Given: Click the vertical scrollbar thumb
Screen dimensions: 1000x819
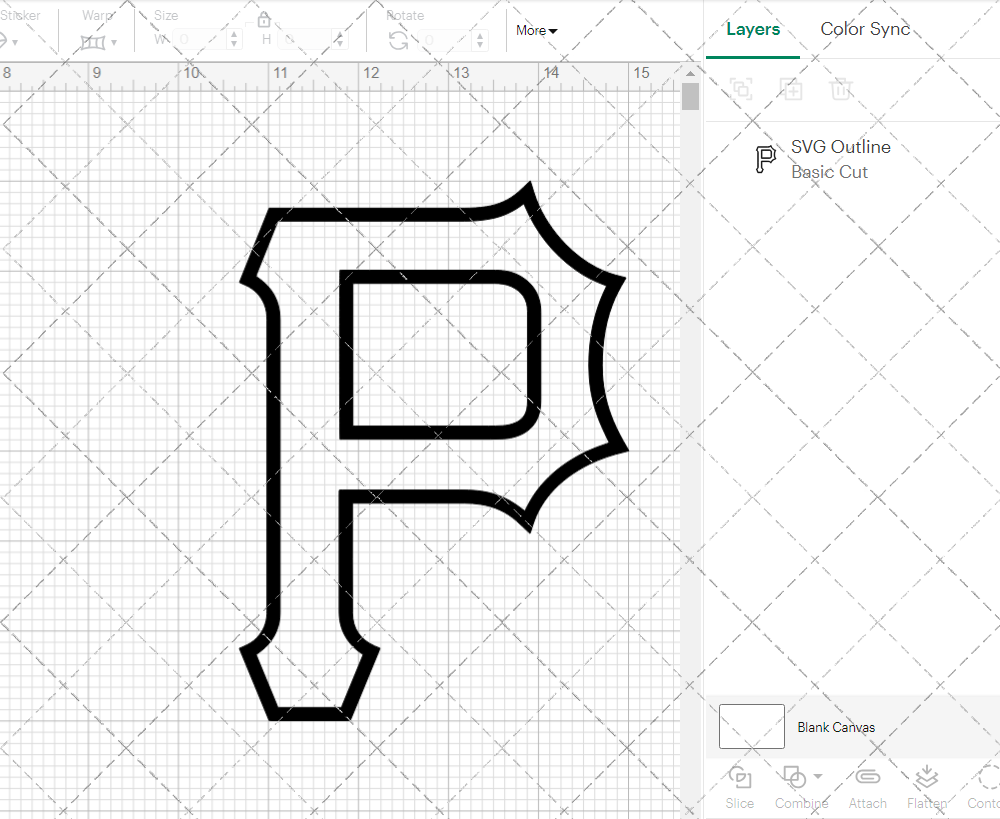Looking at the screenshot, I should (x=690, y=97).
